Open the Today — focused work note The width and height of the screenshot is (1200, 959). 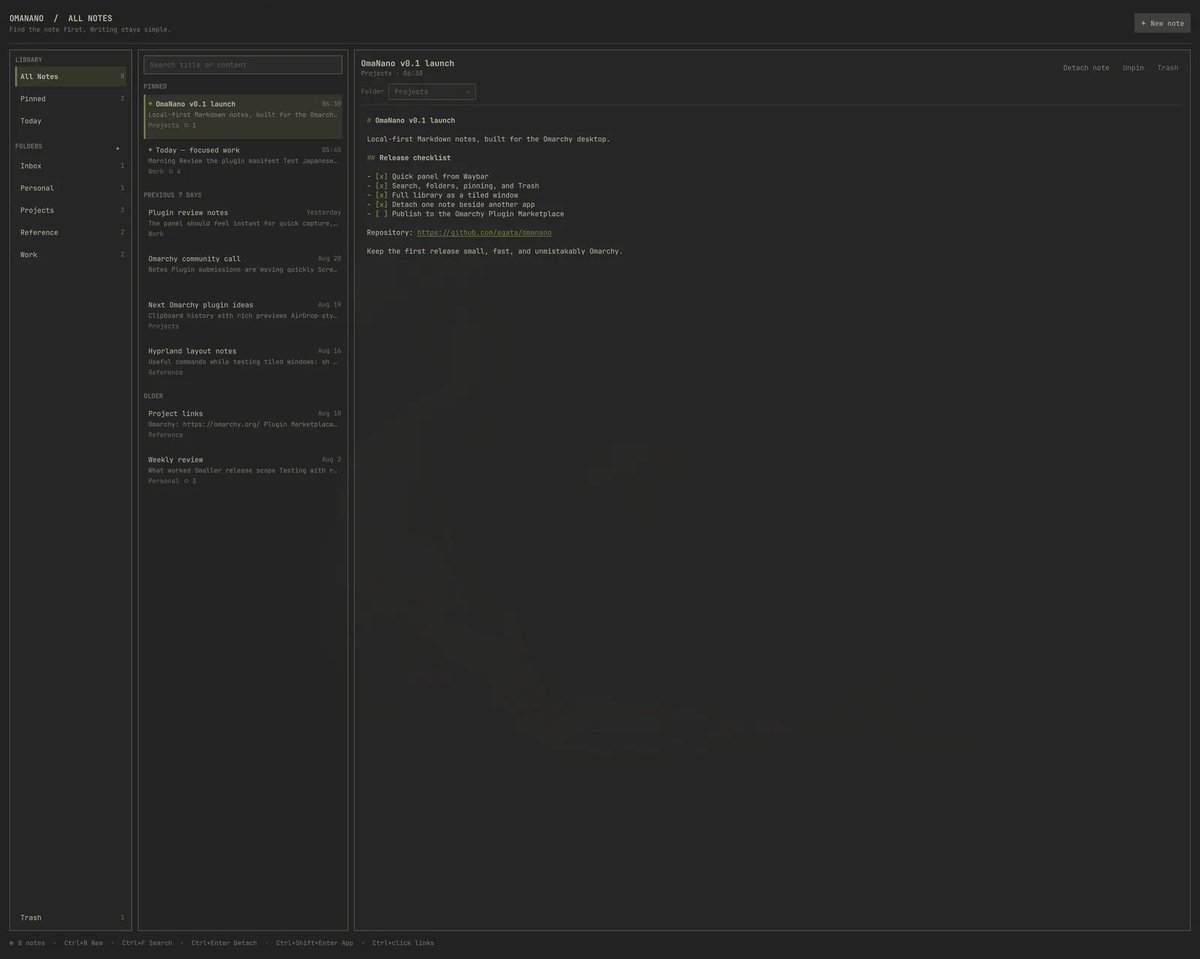(243, 161)
